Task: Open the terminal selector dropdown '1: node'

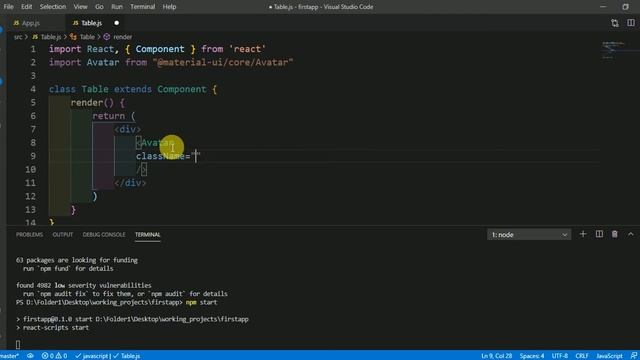Action: coord(529,235)
